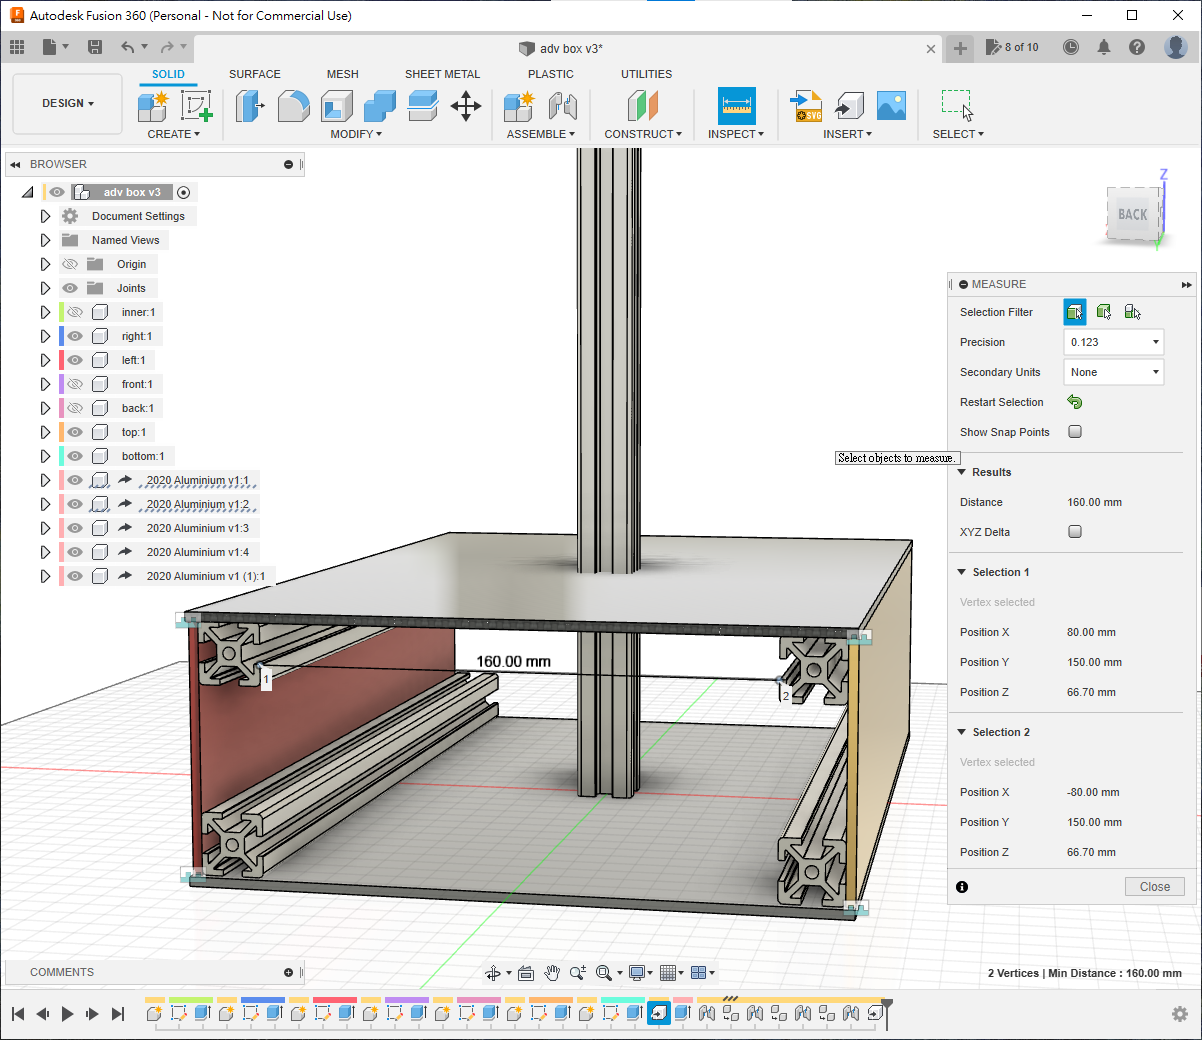Click the Create Sketch icon
The width and height of the screenshot is (1202, 1040).
tap(196, 105)
